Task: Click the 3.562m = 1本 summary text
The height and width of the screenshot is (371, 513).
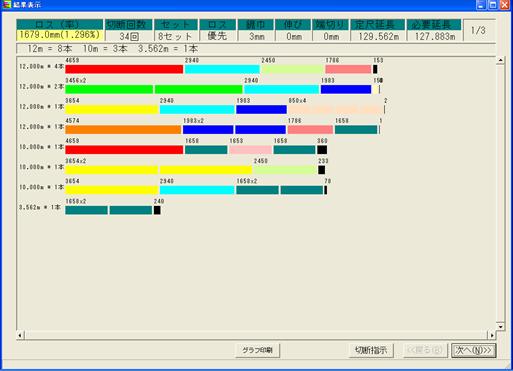Action: (x=168, y=49)
